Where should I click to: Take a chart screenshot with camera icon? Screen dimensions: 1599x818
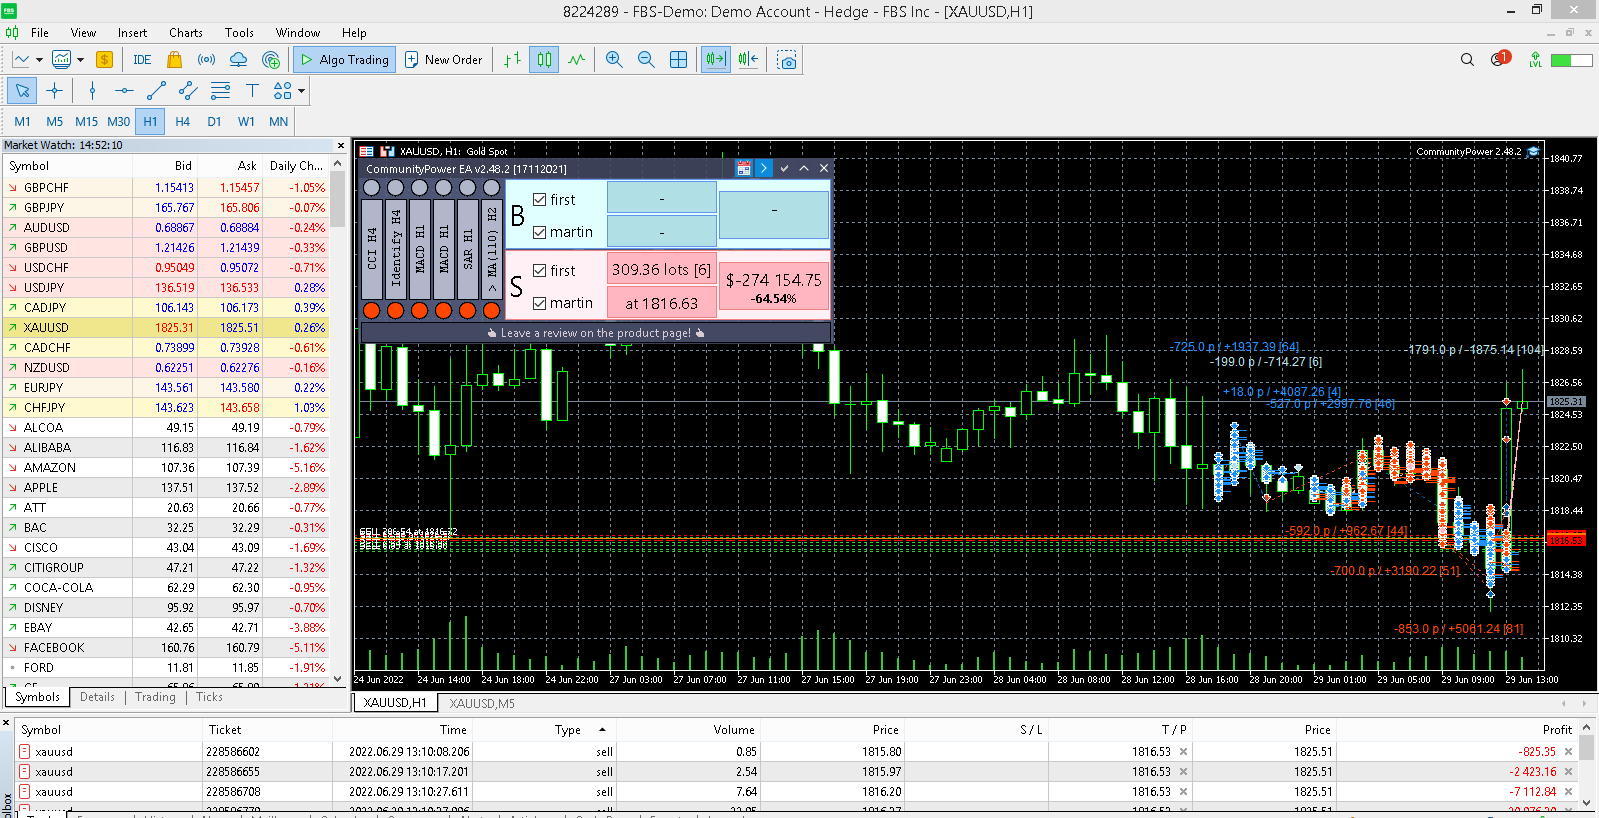[x=787, y=60]
